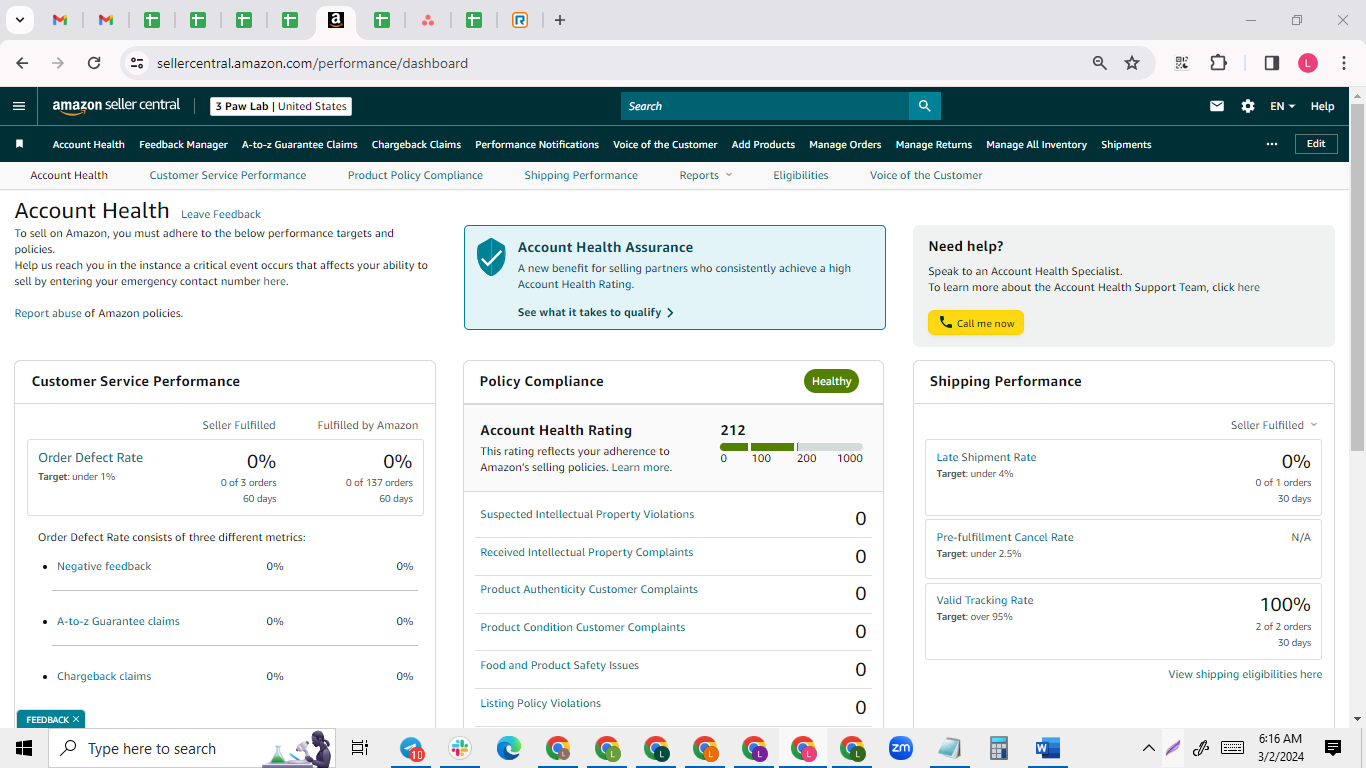Click "View shipping eligibilities here" link
Viewport: 1366px width, 768px height.
pos(1245,674)
